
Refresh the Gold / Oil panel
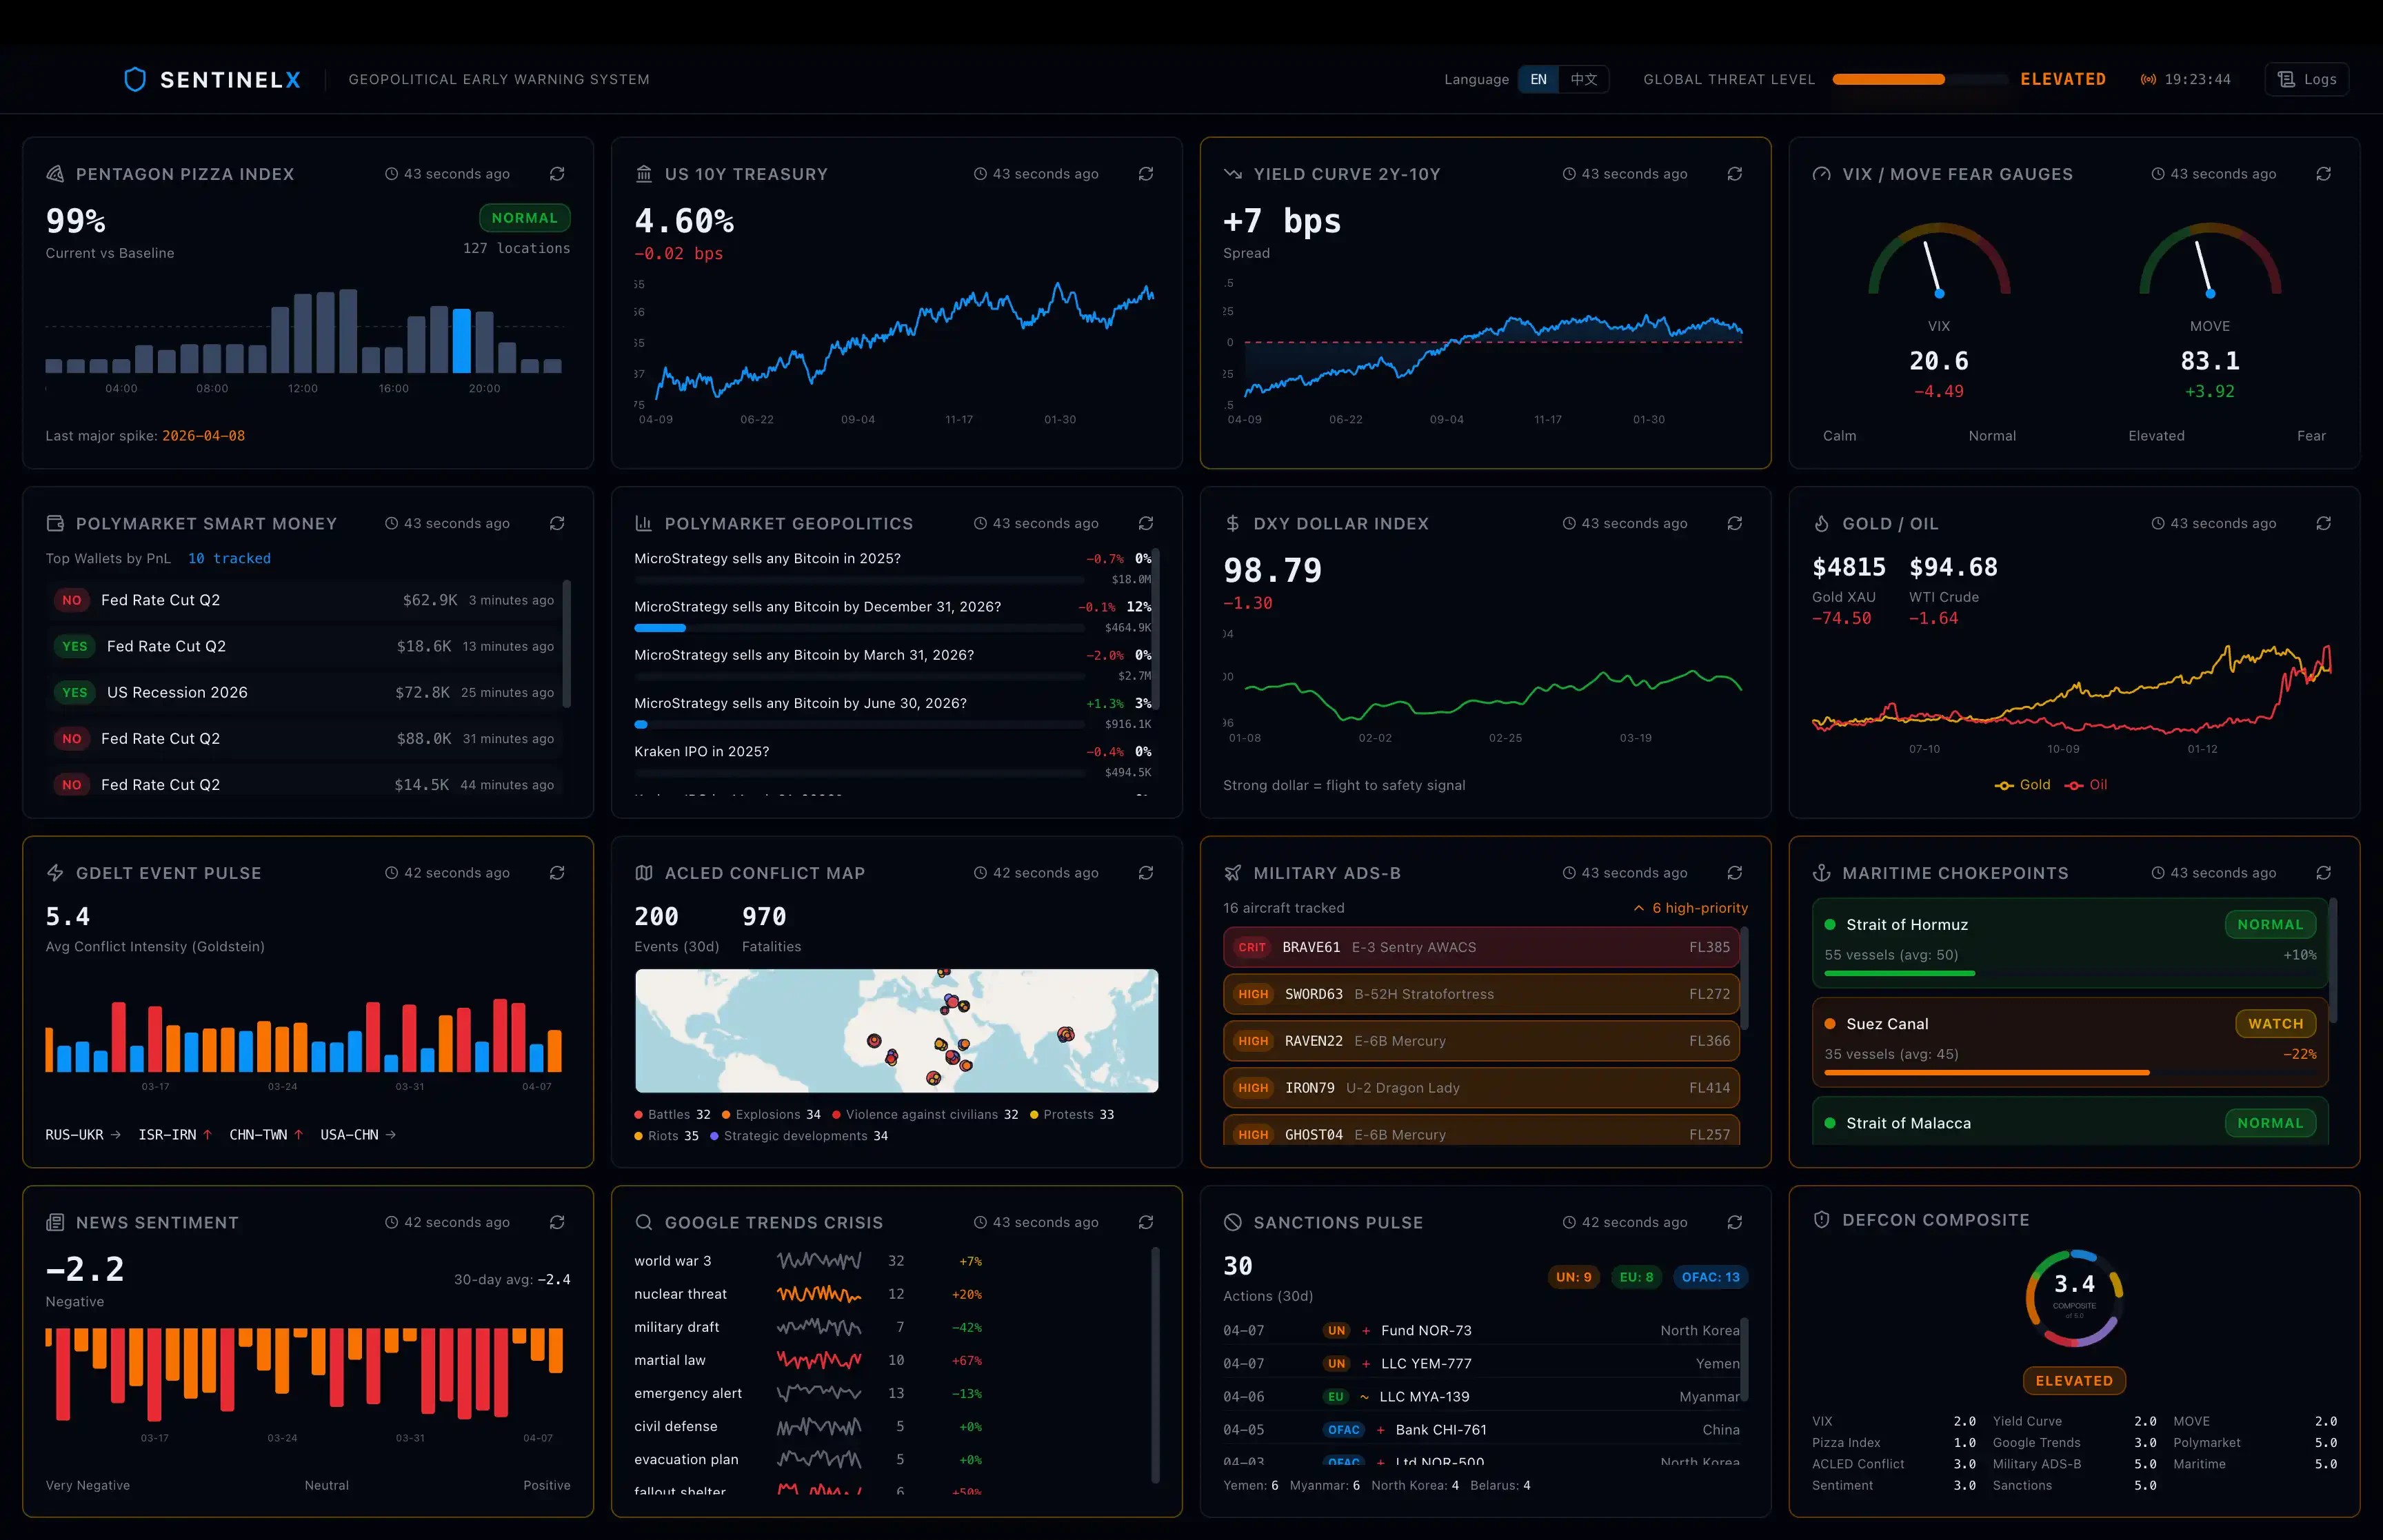tap(2324, 523)
